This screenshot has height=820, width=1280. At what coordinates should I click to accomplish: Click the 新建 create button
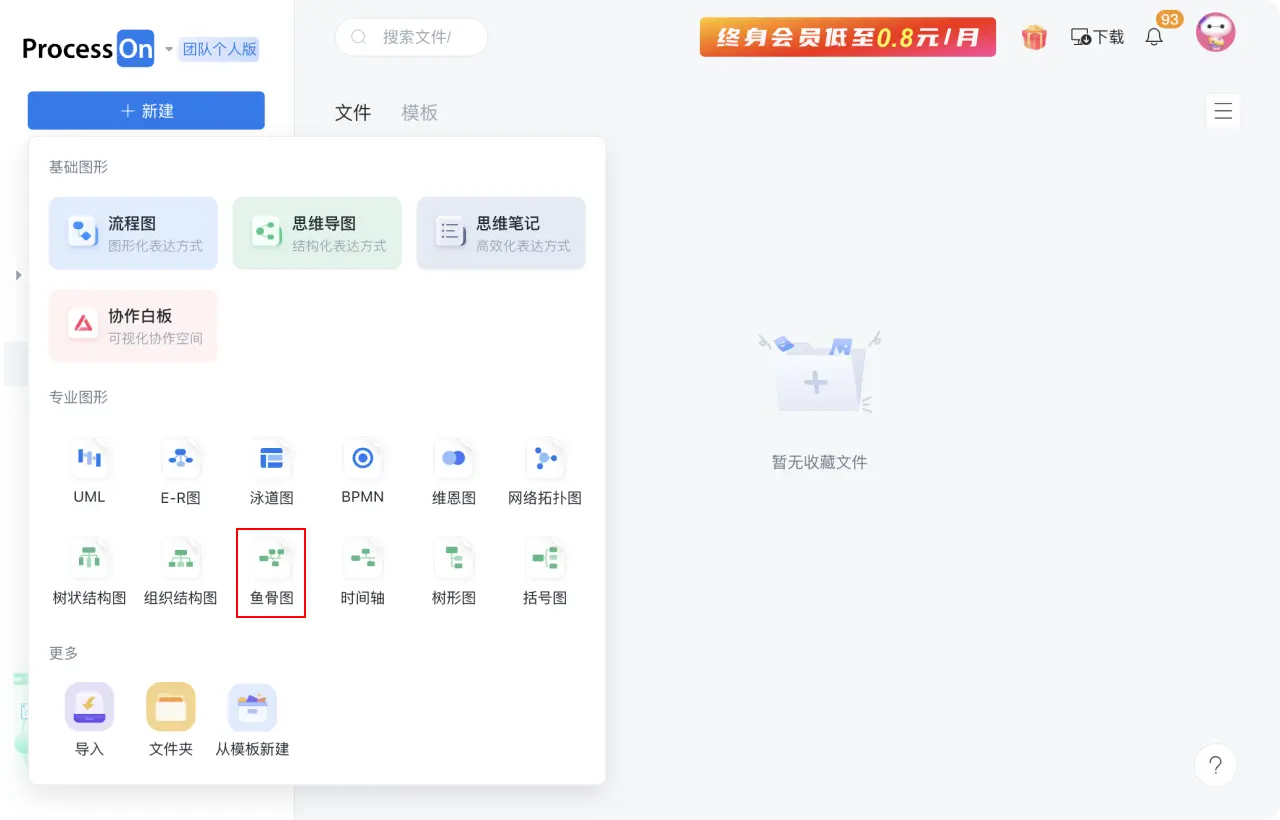pos(145,110)
